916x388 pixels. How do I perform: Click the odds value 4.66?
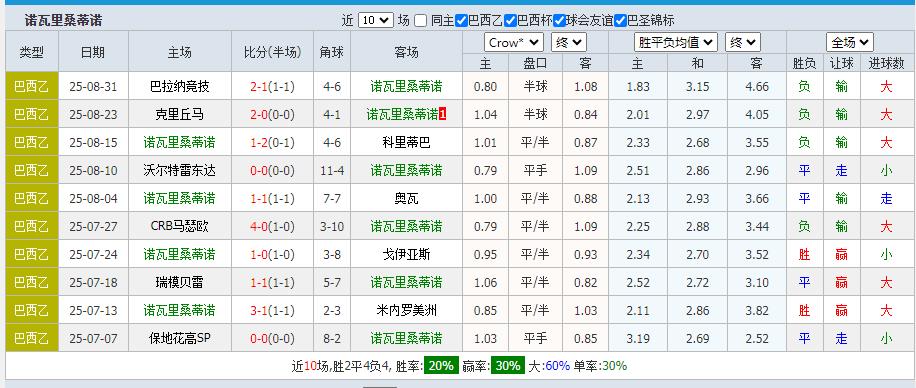click(757, 87)
